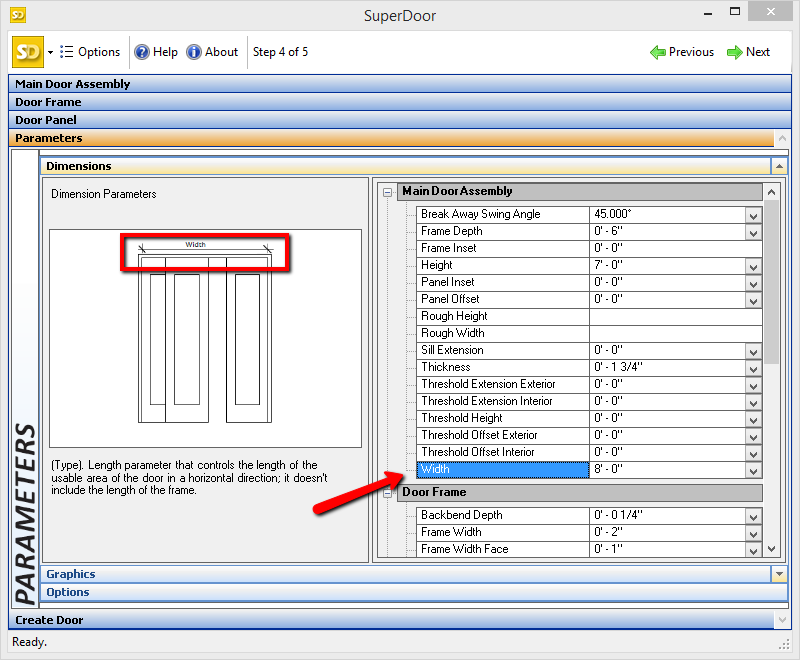
Task: Open Thickness value dropdown arrow
Action: (754, 368)
